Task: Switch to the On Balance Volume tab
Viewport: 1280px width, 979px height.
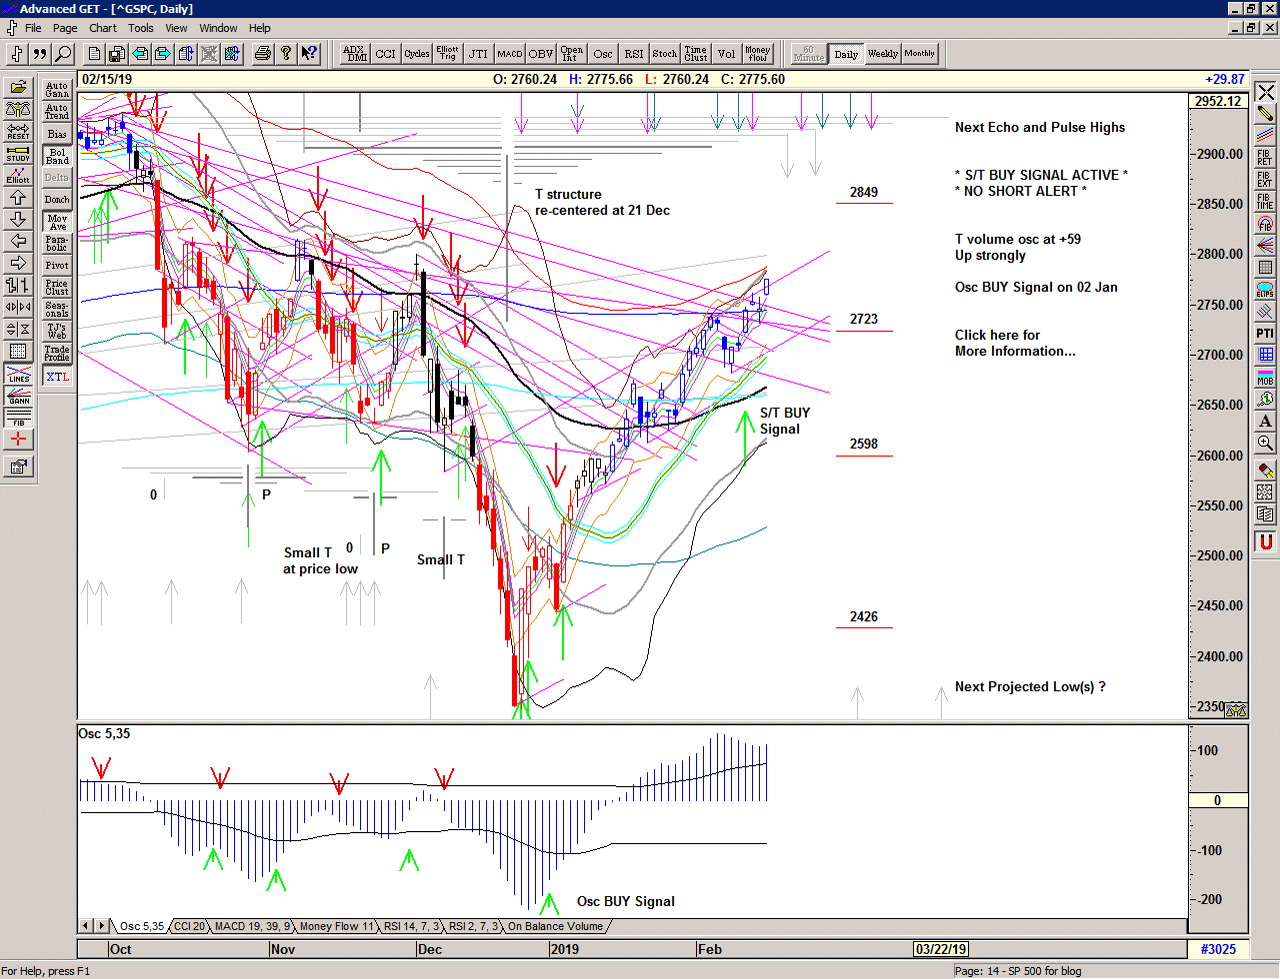Action: tap(557, 926)
